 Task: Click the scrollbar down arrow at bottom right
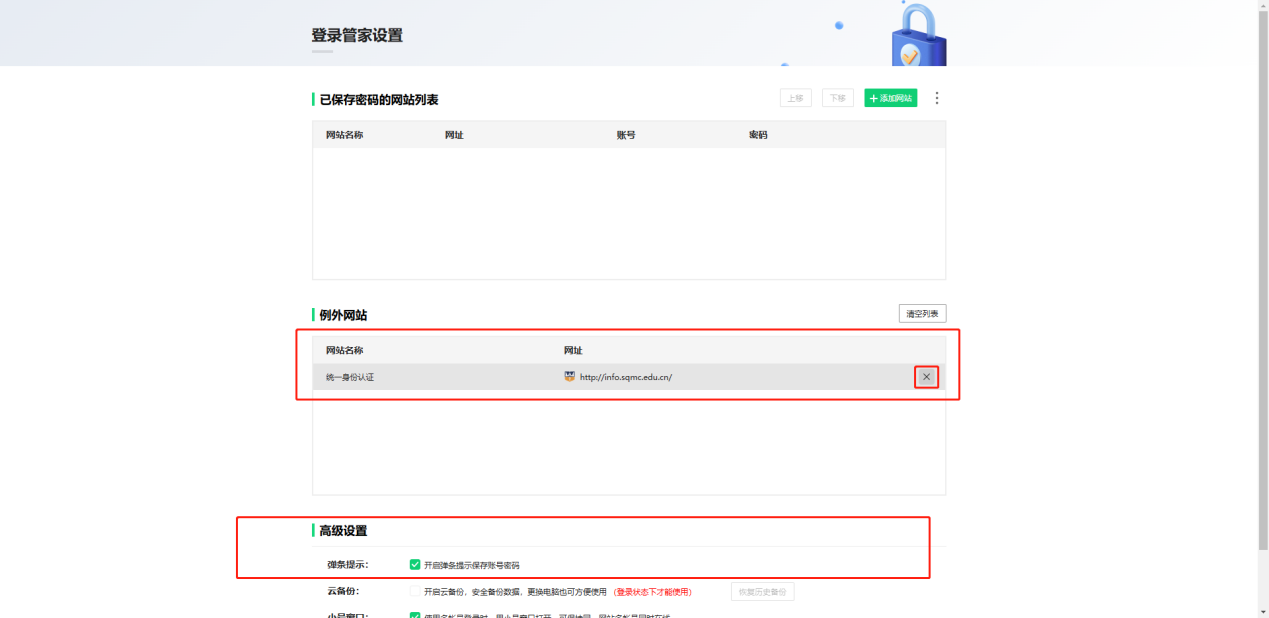click(x=1262, y=611)
